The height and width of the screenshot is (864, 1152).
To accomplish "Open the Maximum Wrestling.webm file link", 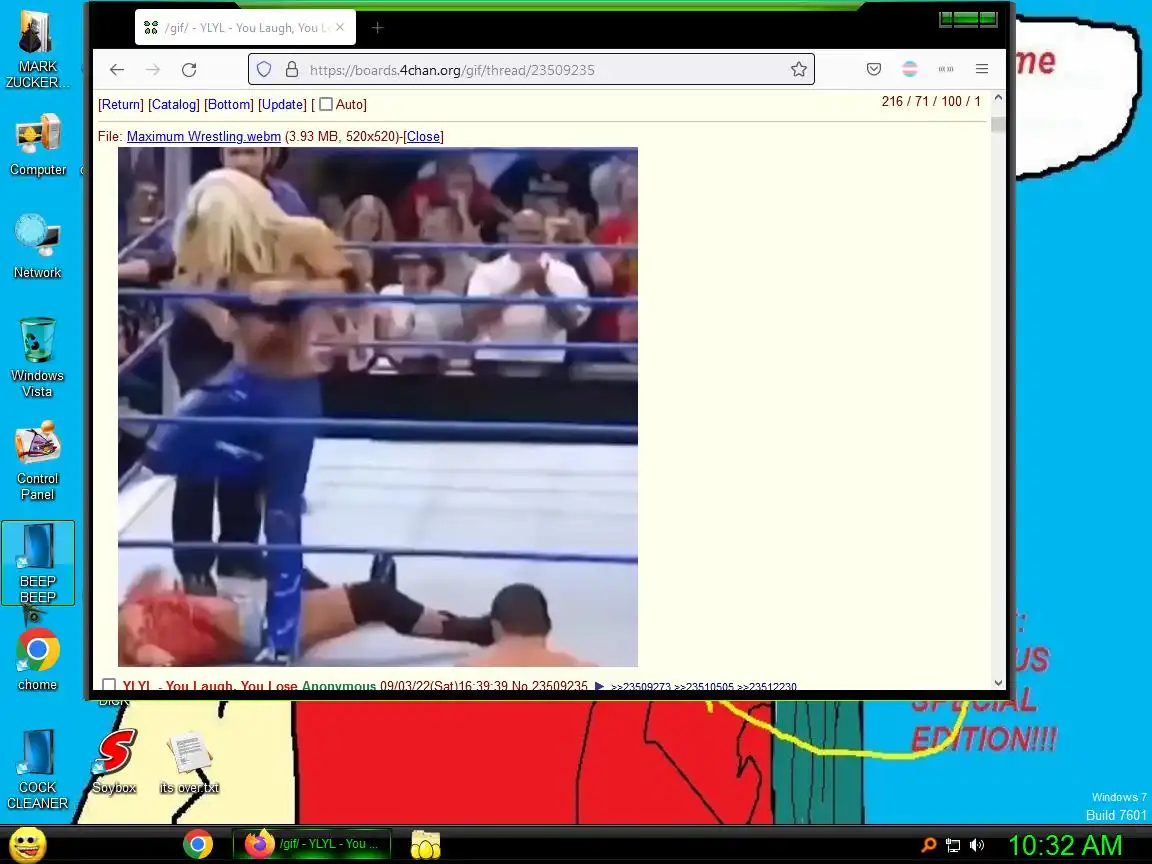I will coord(204,137).
